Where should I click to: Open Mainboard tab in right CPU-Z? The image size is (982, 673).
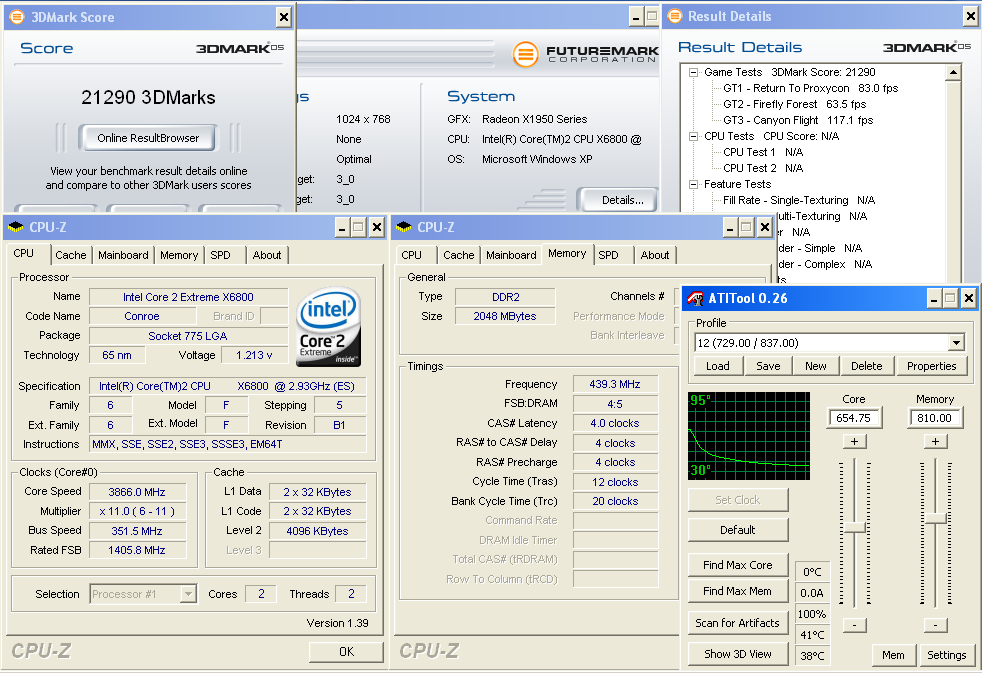511,255
